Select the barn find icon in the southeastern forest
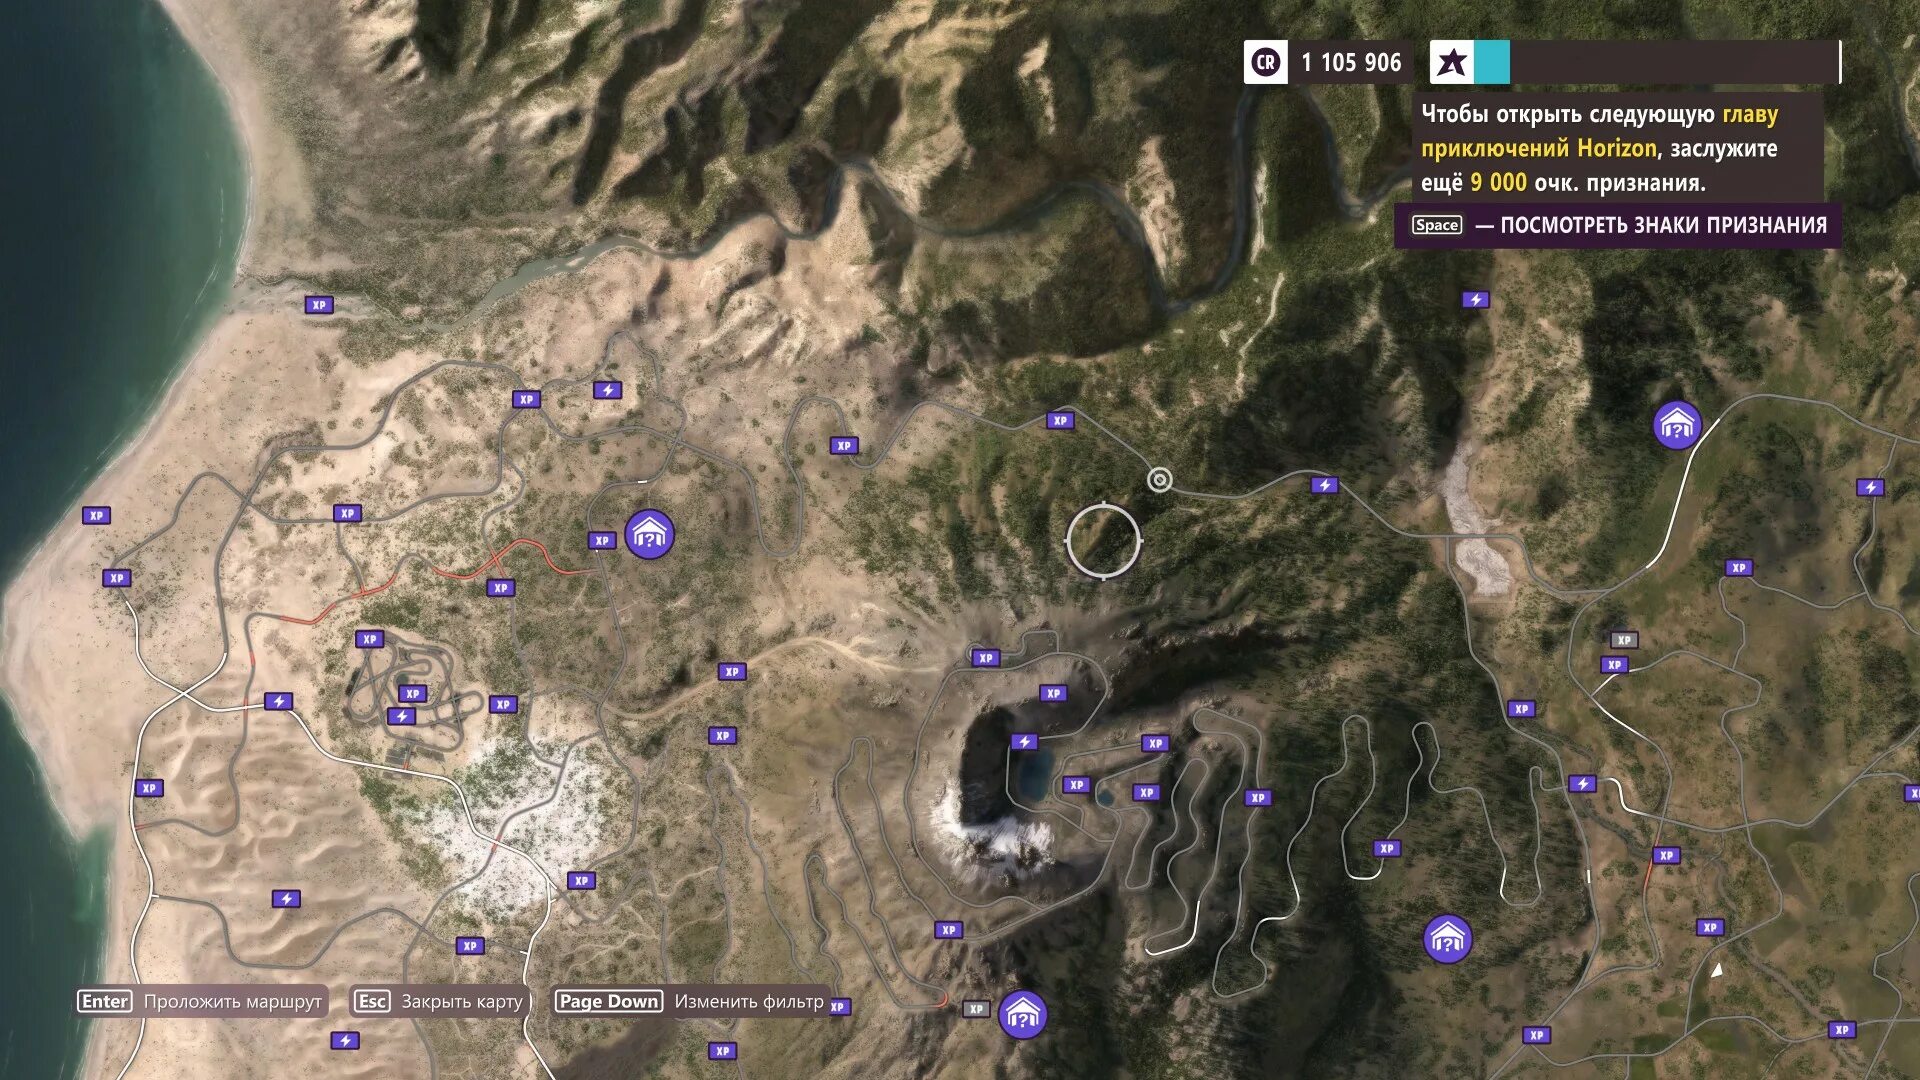Viewport: 1920px width, 1080px height. tap(1447, 939)
